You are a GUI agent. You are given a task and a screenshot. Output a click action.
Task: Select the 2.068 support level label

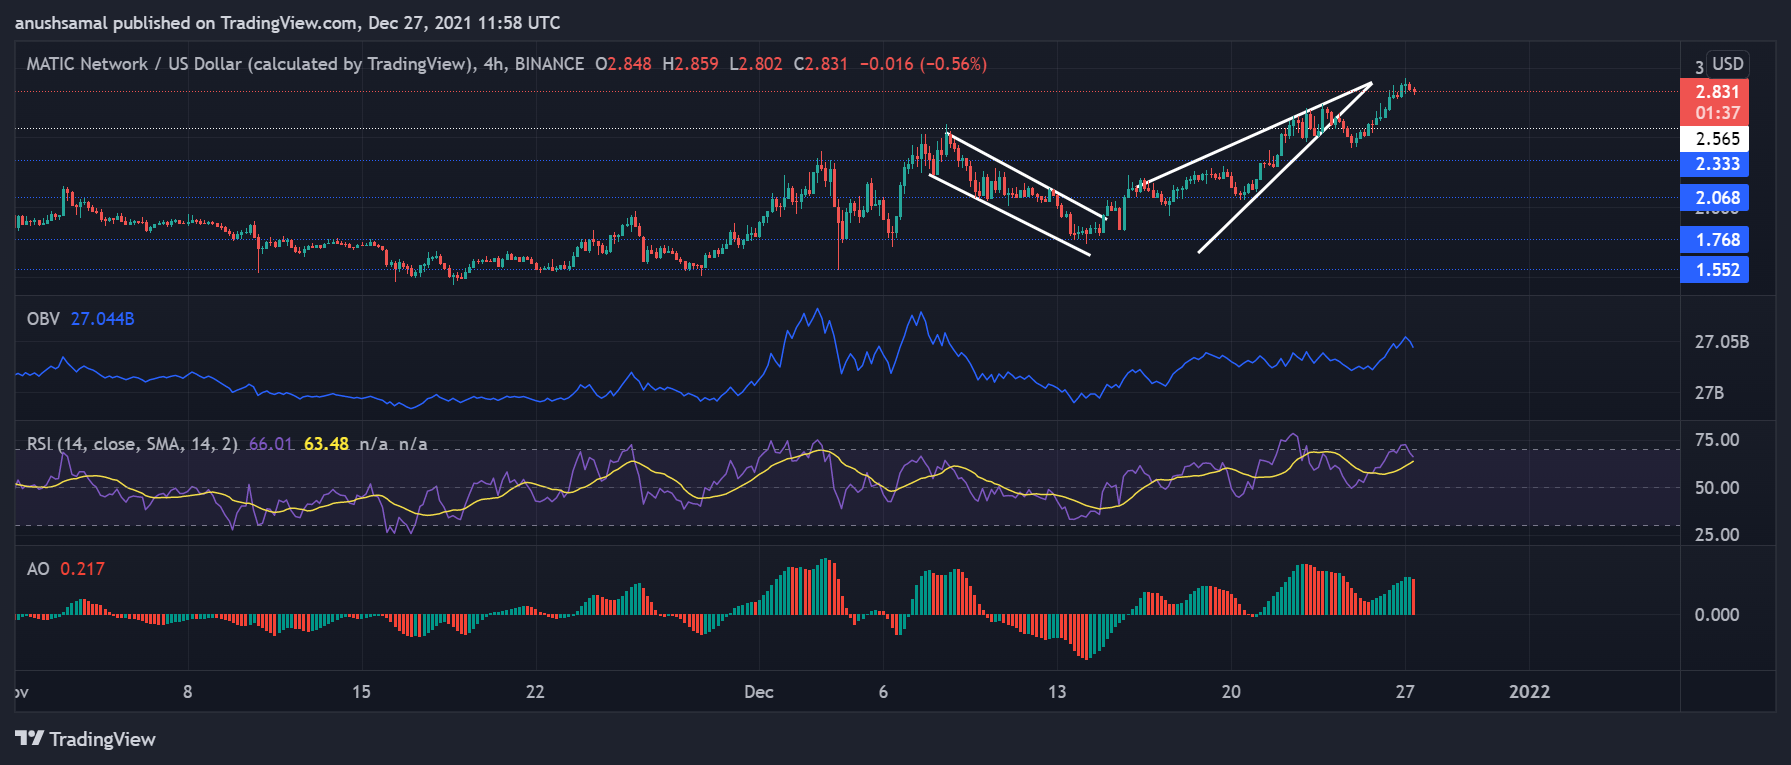point(1716,198)
